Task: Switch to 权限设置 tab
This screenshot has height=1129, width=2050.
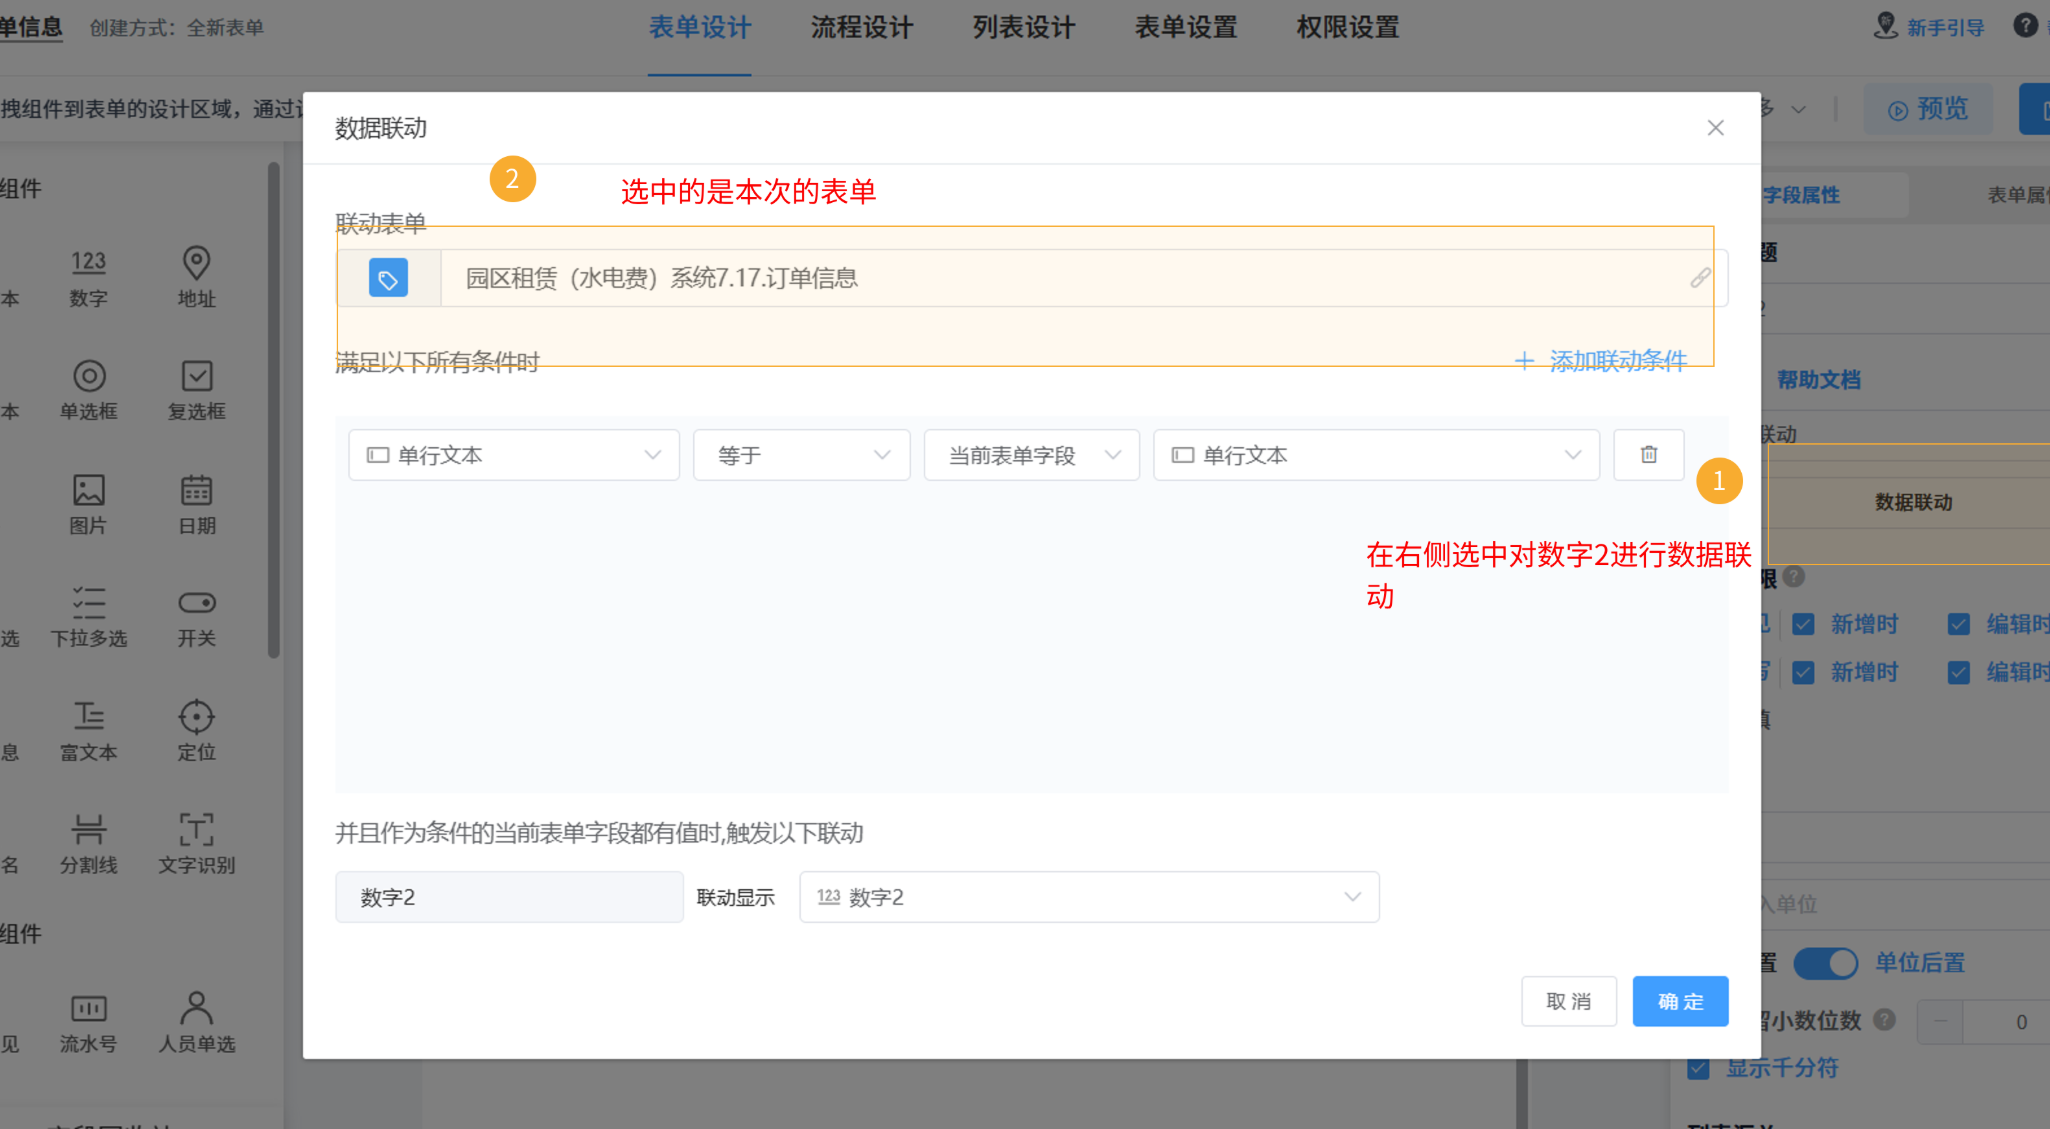Action: (x=1348, y=28)
